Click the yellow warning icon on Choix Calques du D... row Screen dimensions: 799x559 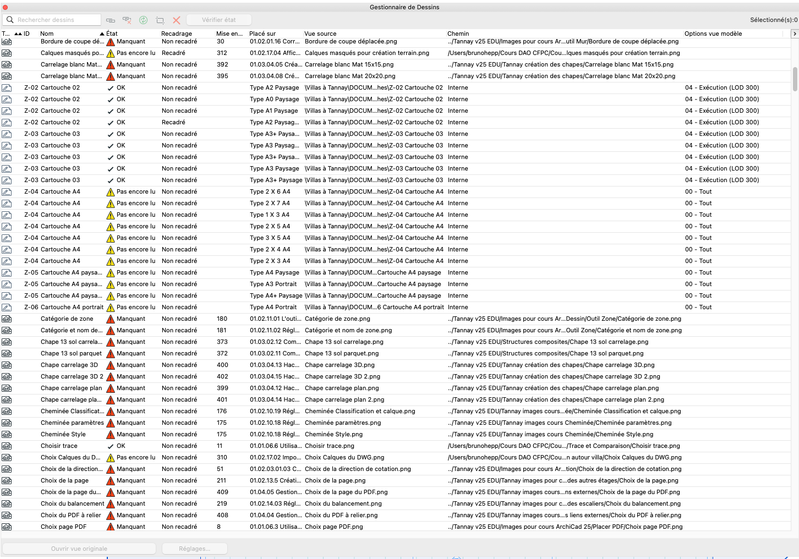pos(110,458)
